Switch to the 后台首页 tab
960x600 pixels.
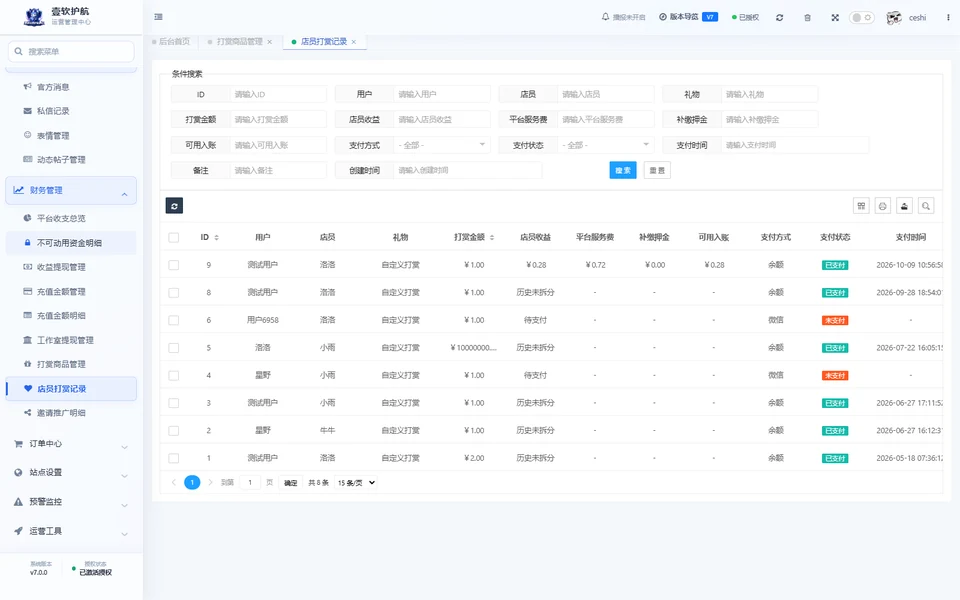(171, 42)
